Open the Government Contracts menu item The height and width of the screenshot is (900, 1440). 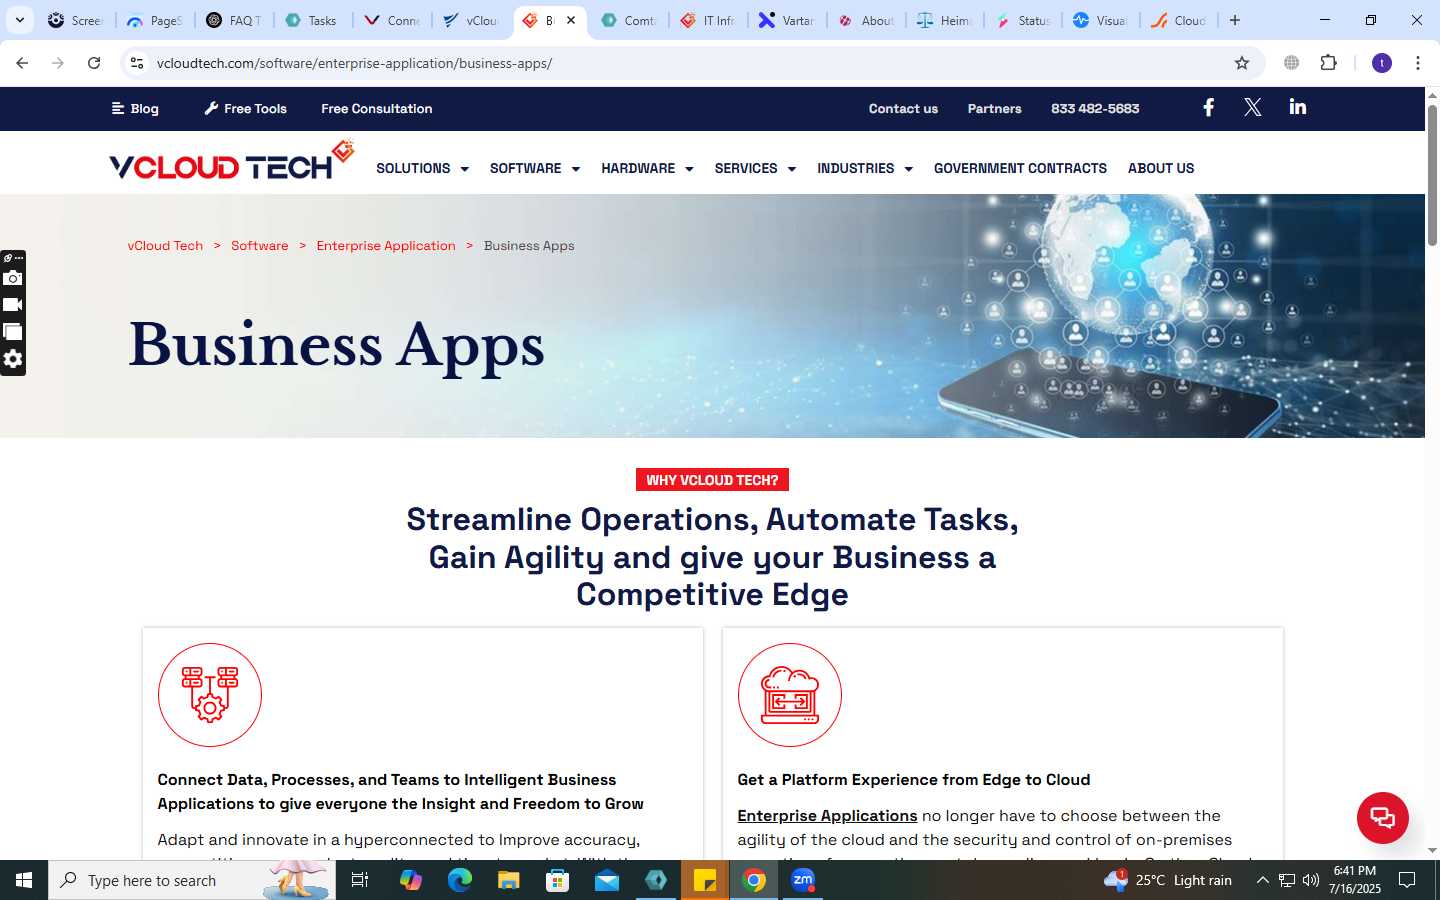coord(1020,168)
